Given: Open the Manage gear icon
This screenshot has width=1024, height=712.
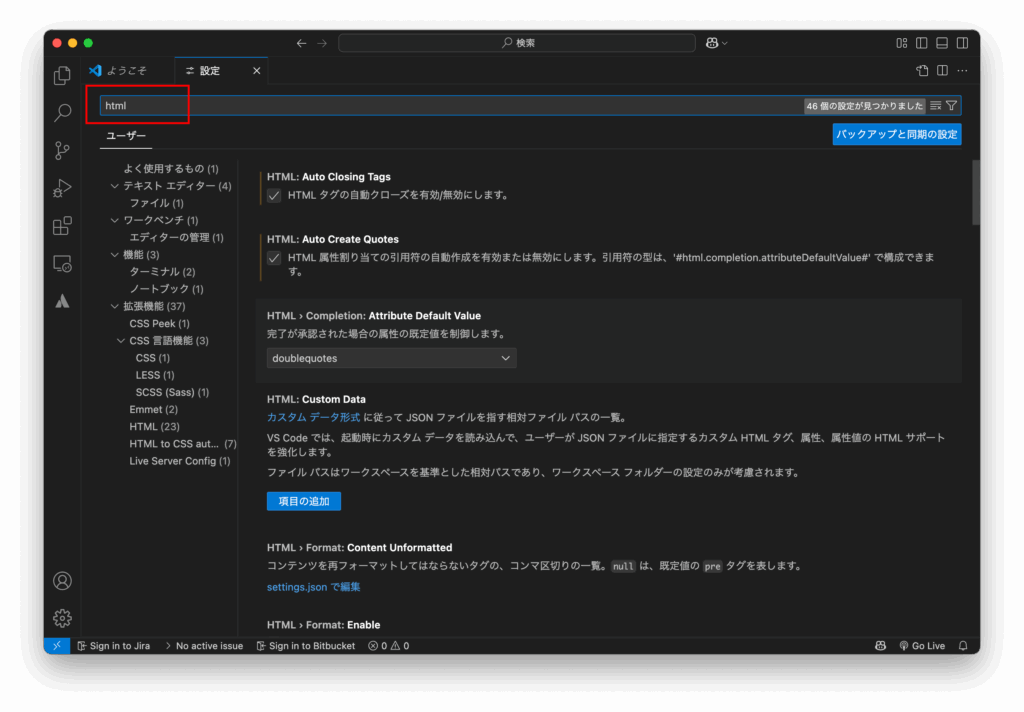Looking at the screenshot, I should tap(62, 618).
